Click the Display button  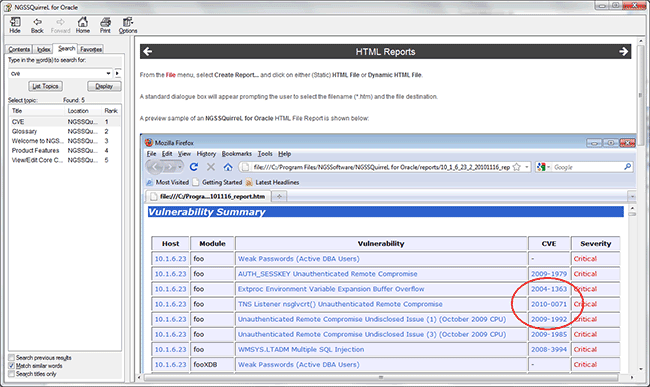coord(104,86)
